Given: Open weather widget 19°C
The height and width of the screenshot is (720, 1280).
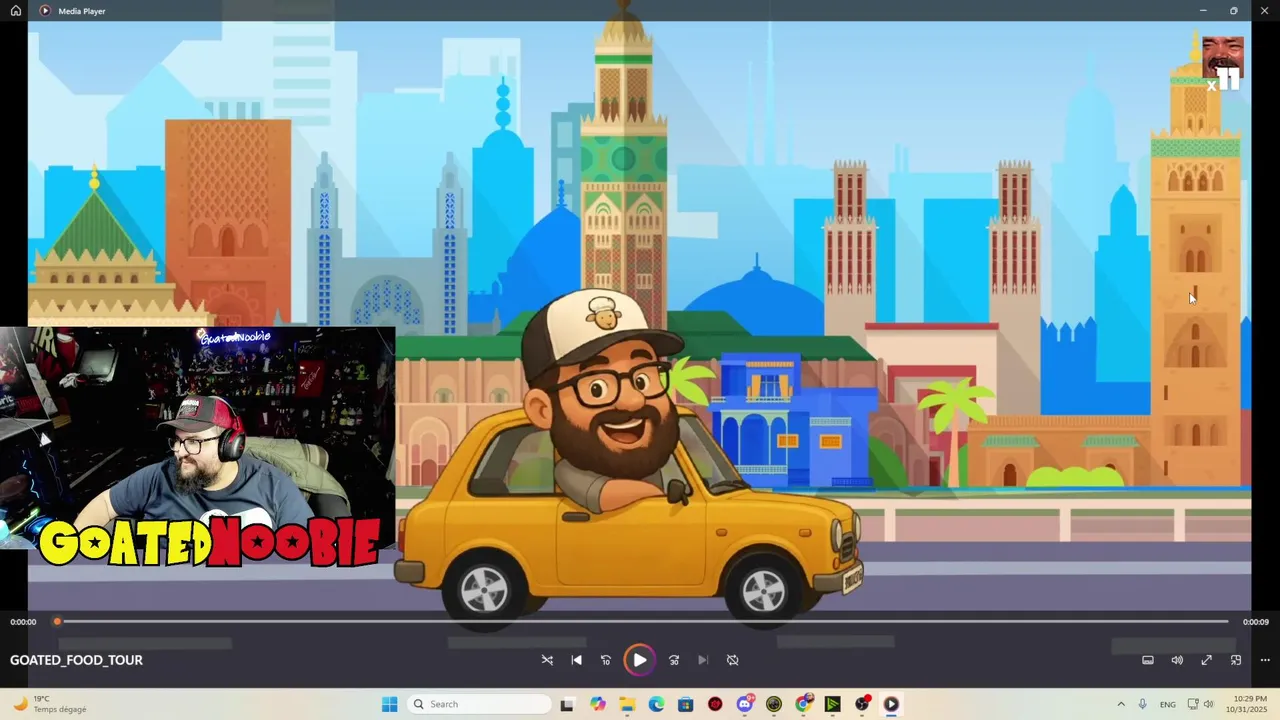Looking at the screenshot, I should click(x=50, y=704).
